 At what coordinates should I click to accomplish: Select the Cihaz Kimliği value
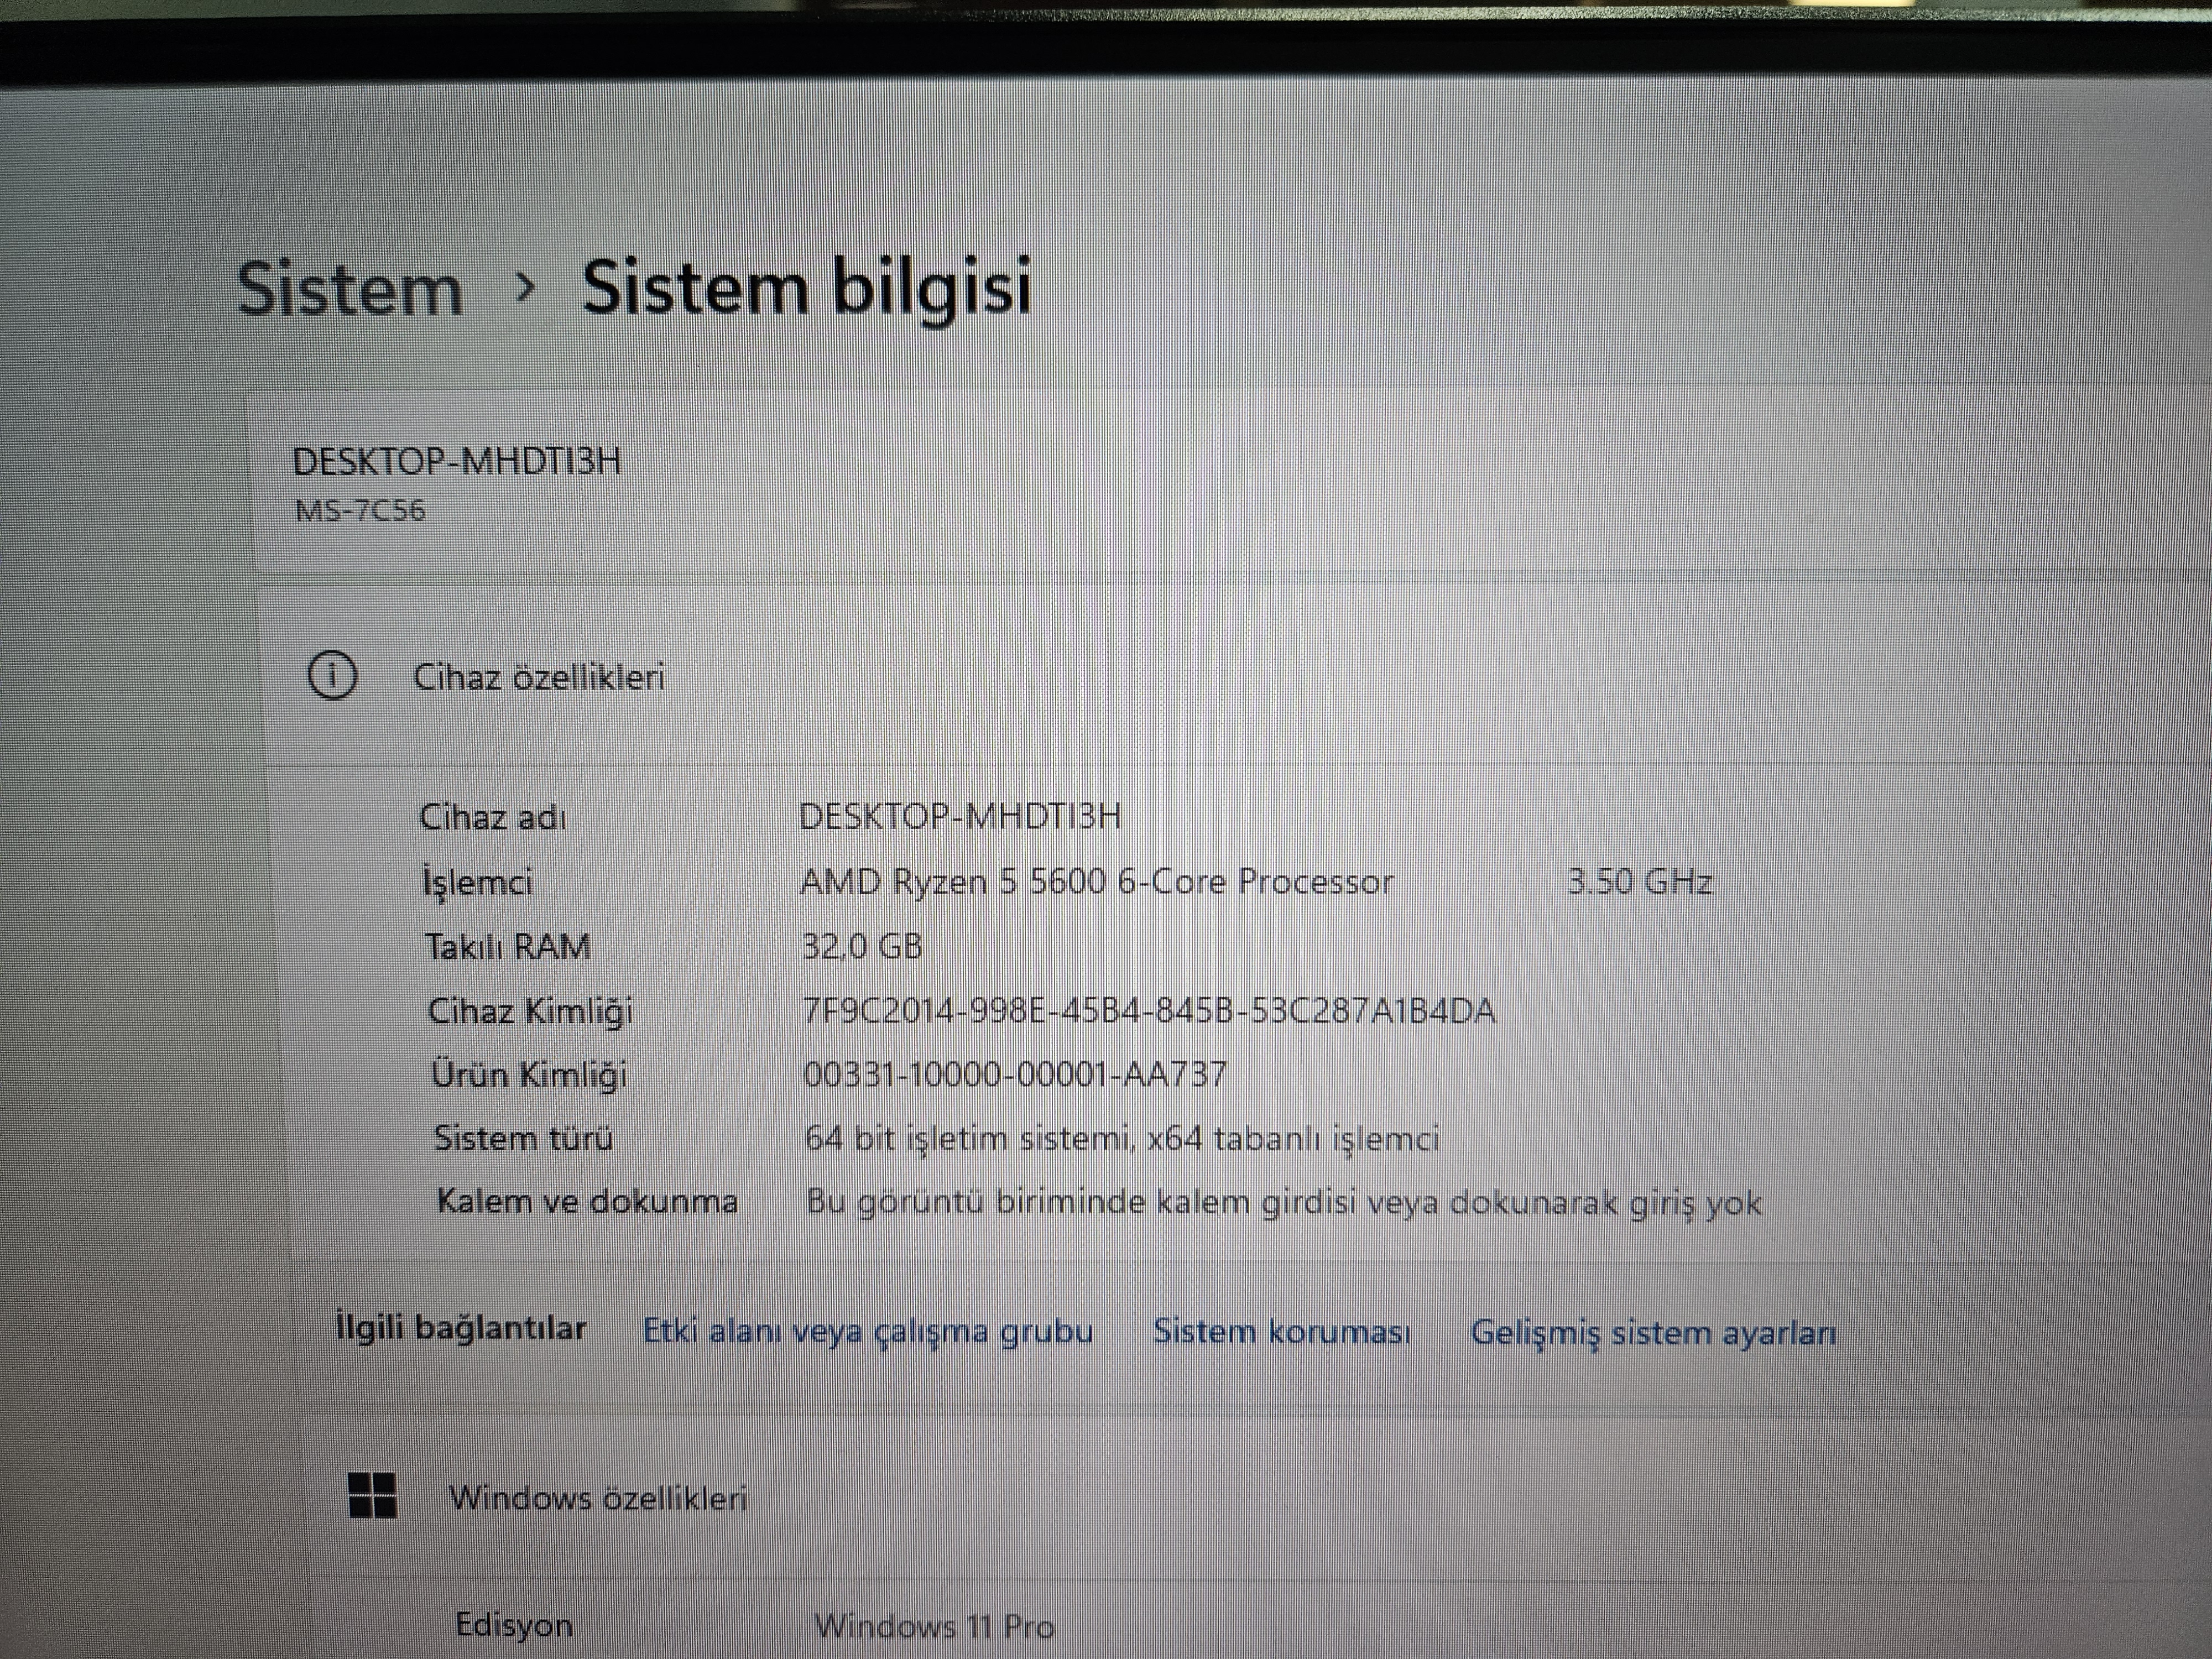click(x=1149, y=1011)
